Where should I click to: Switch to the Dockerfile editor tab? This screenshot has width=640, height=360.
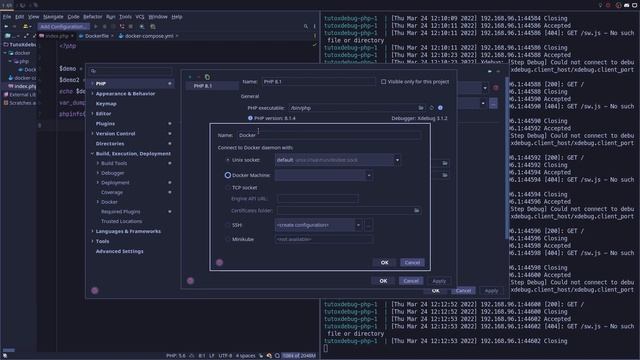click(x=96, y=36)
